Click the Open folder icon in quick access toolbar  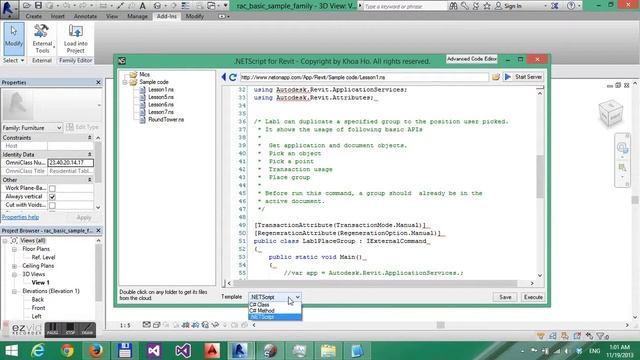coord(27,6)
